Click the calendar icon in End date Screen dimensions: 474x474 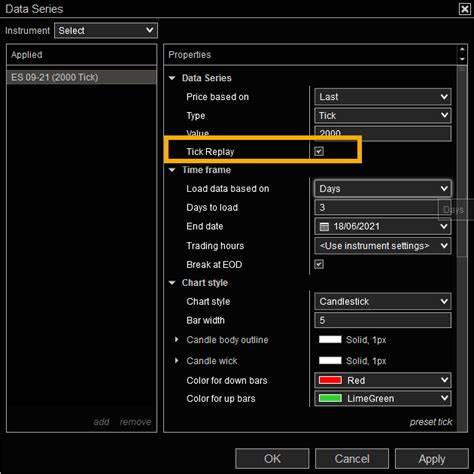324,227
